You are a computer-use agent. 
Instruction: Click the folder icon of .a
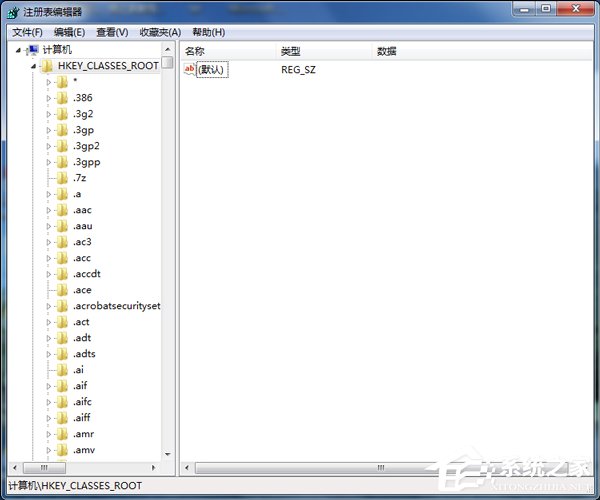click(x=62, y=194)
